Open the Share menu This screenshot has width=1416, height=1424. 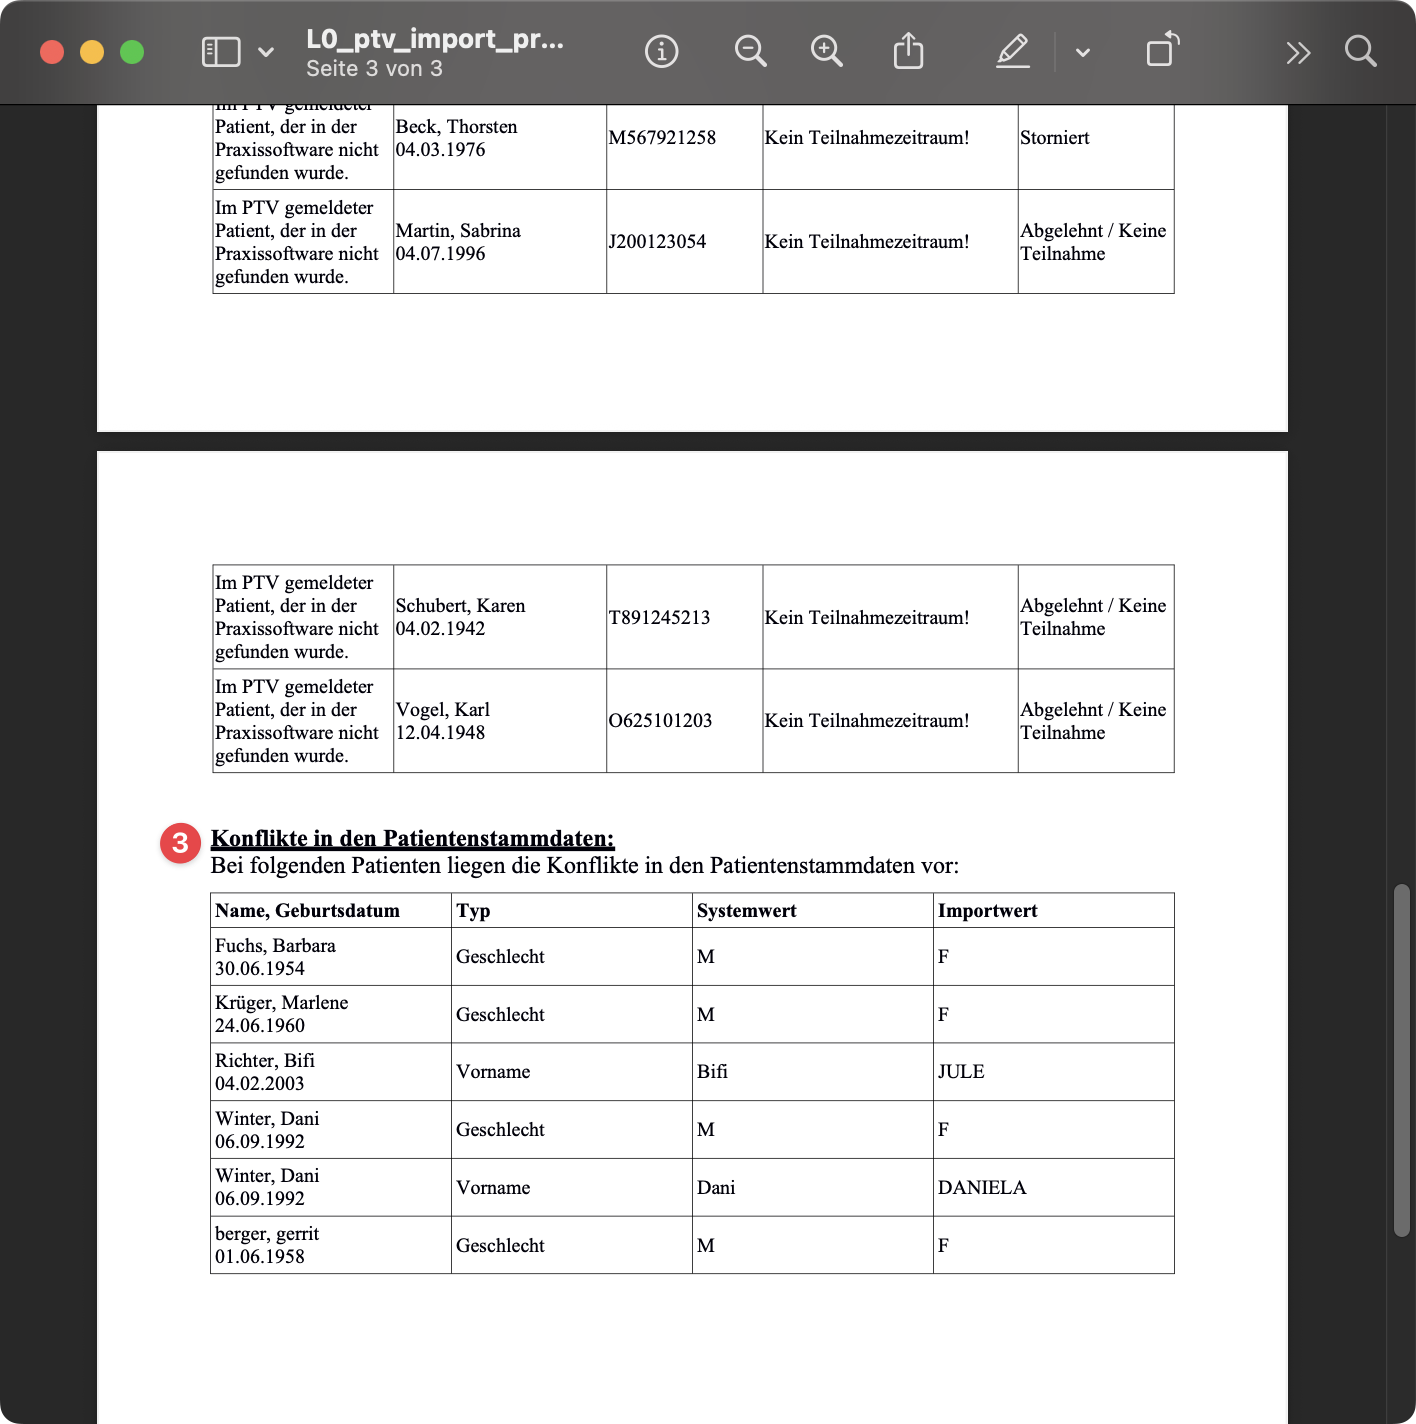pyautogui.click(x=908, y=51)
